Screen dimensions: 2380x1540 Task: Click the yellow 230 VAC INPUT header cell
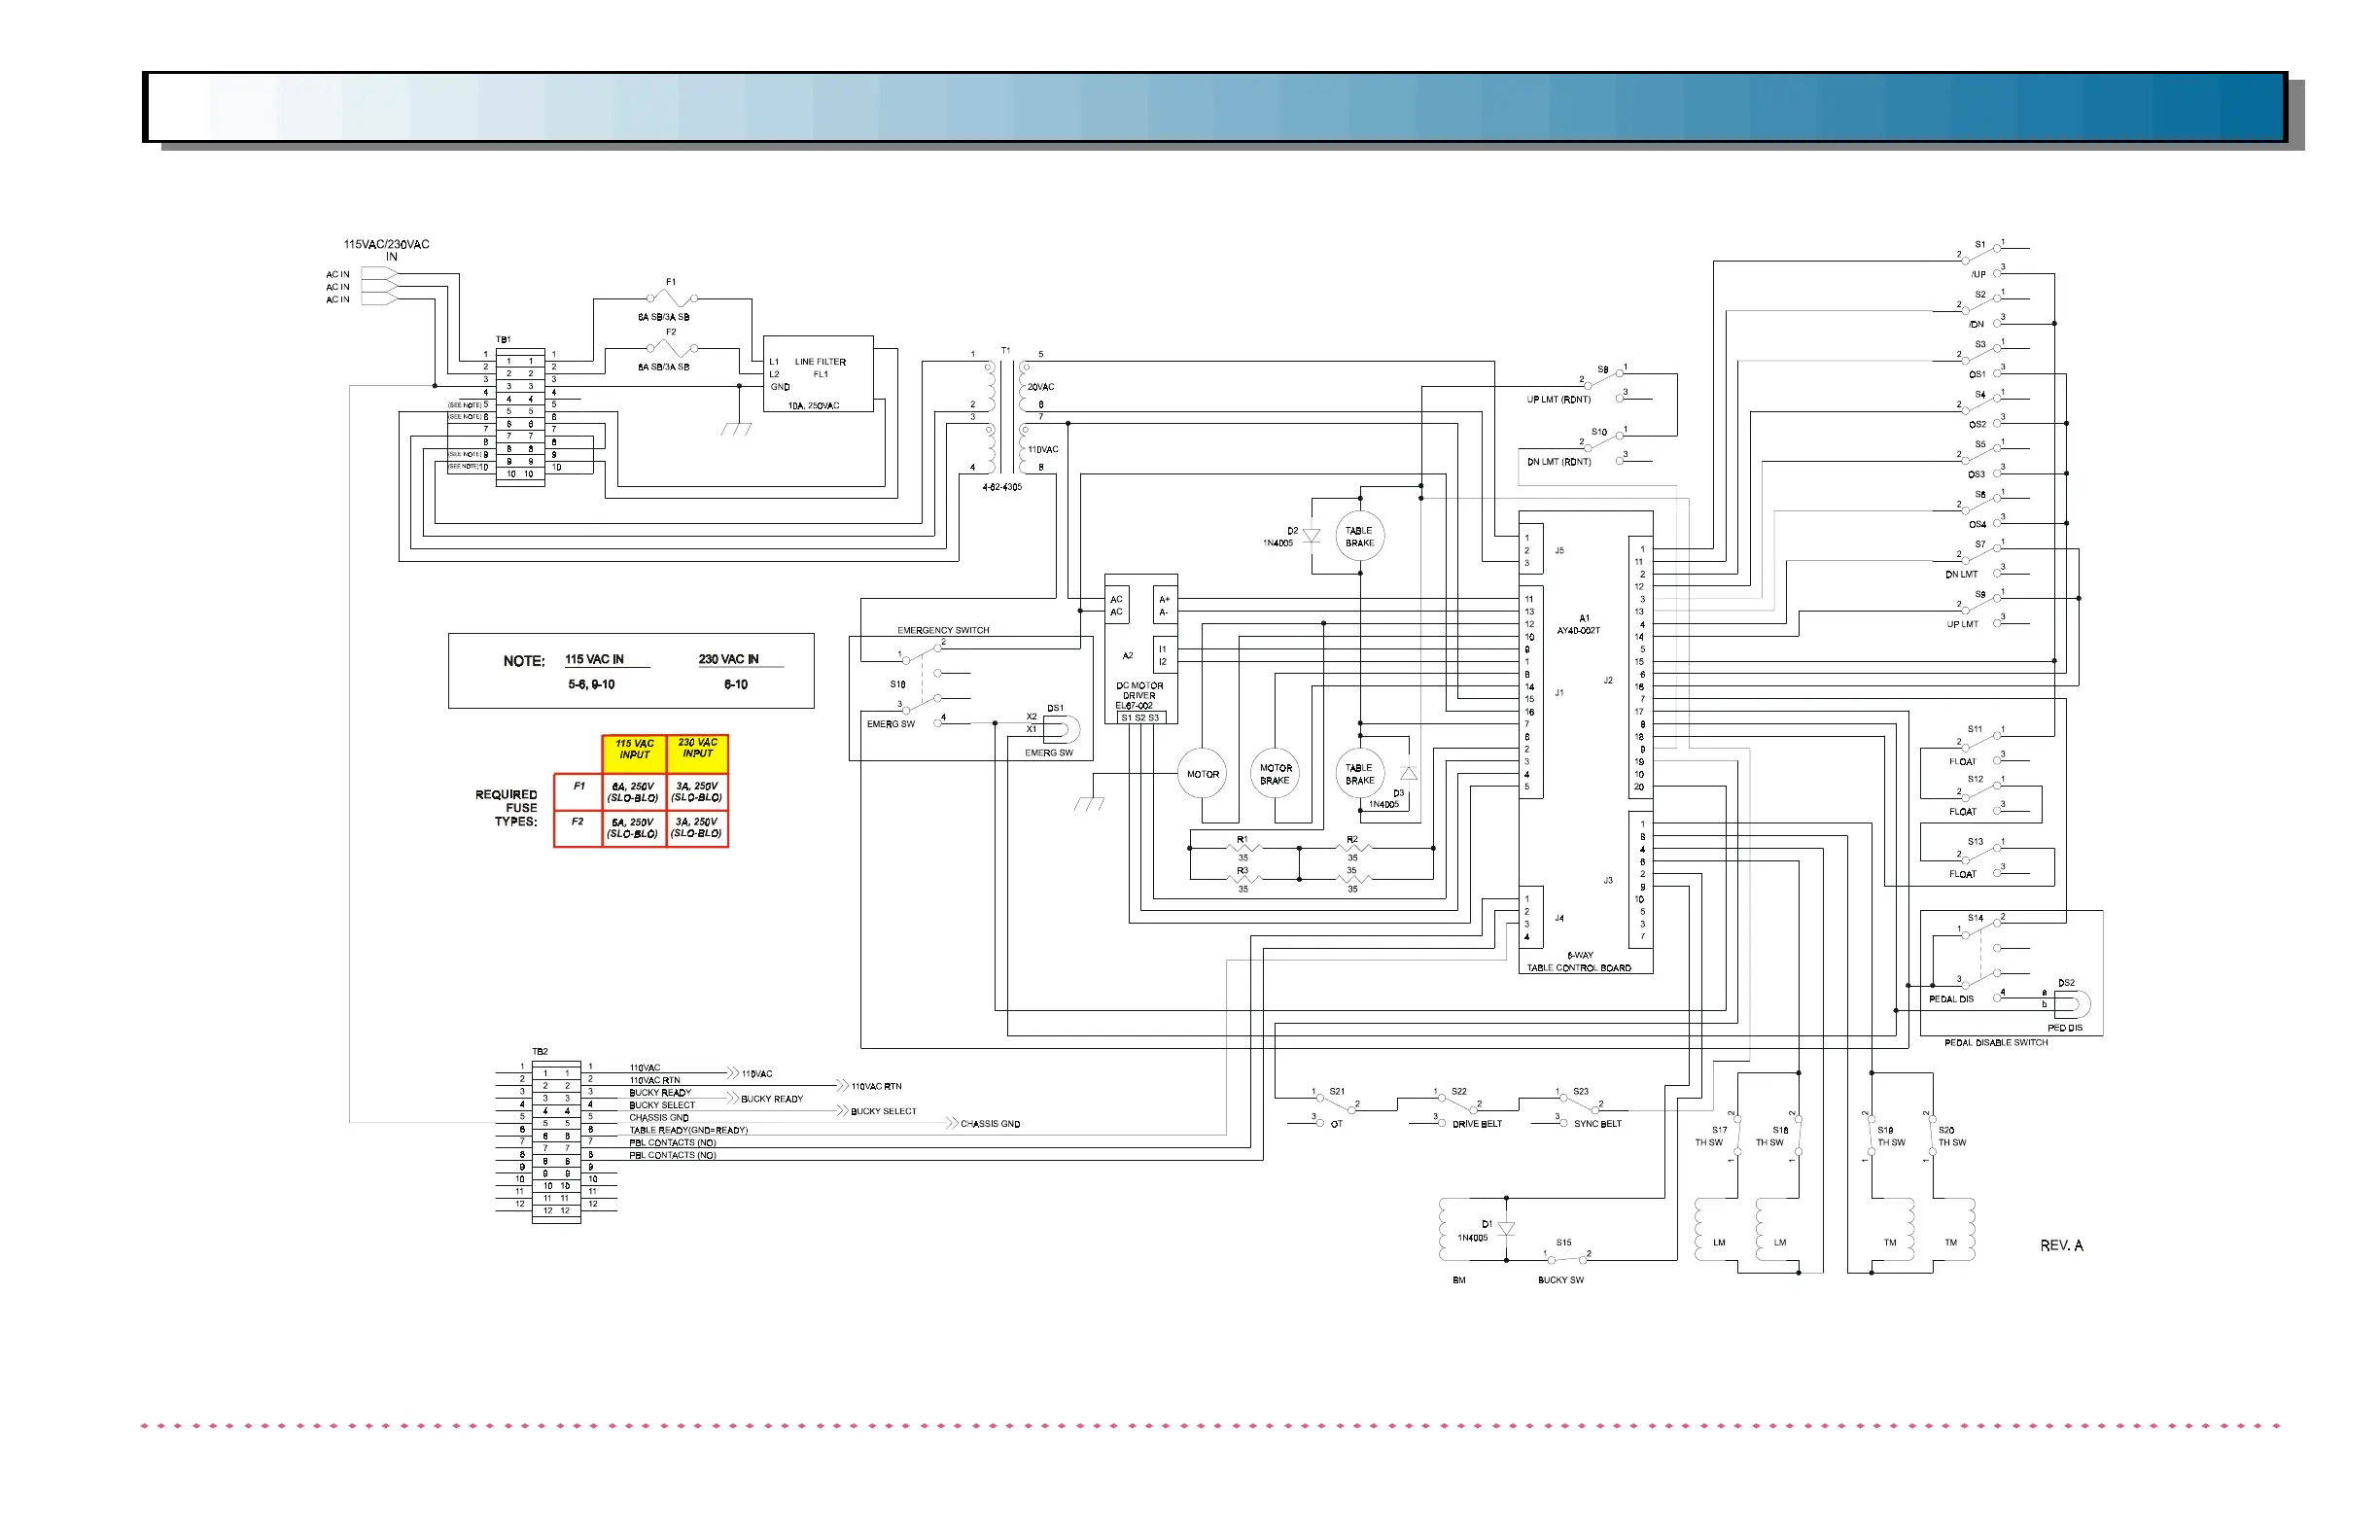[697, 751]
